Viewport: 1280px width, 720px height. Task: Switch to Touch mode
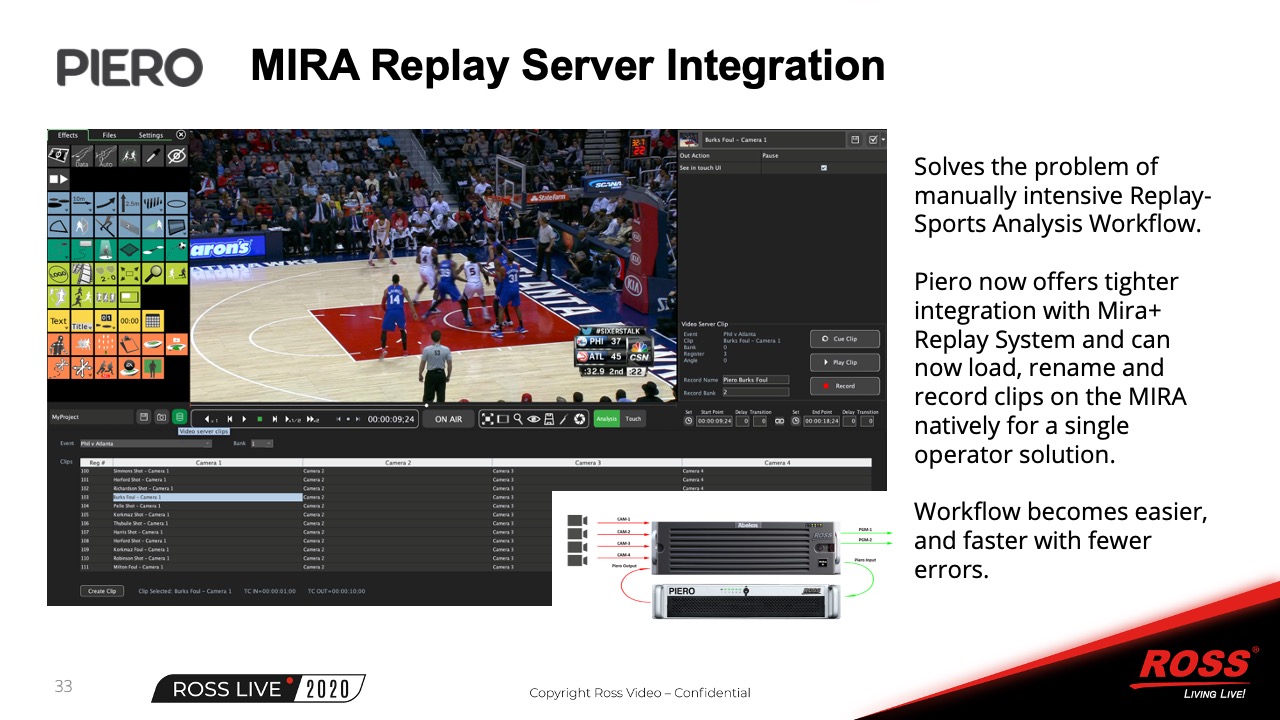coord(633,419)
